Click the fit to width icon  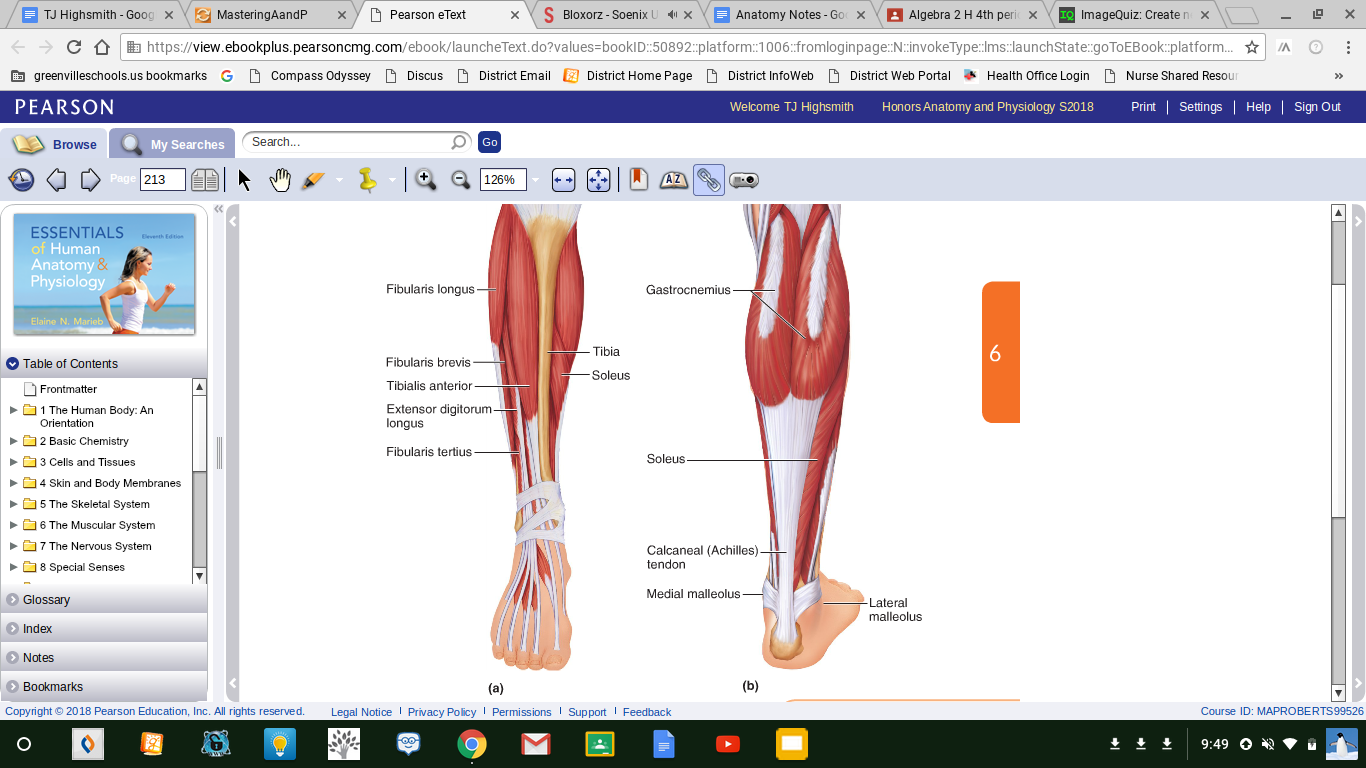[563, 180]
